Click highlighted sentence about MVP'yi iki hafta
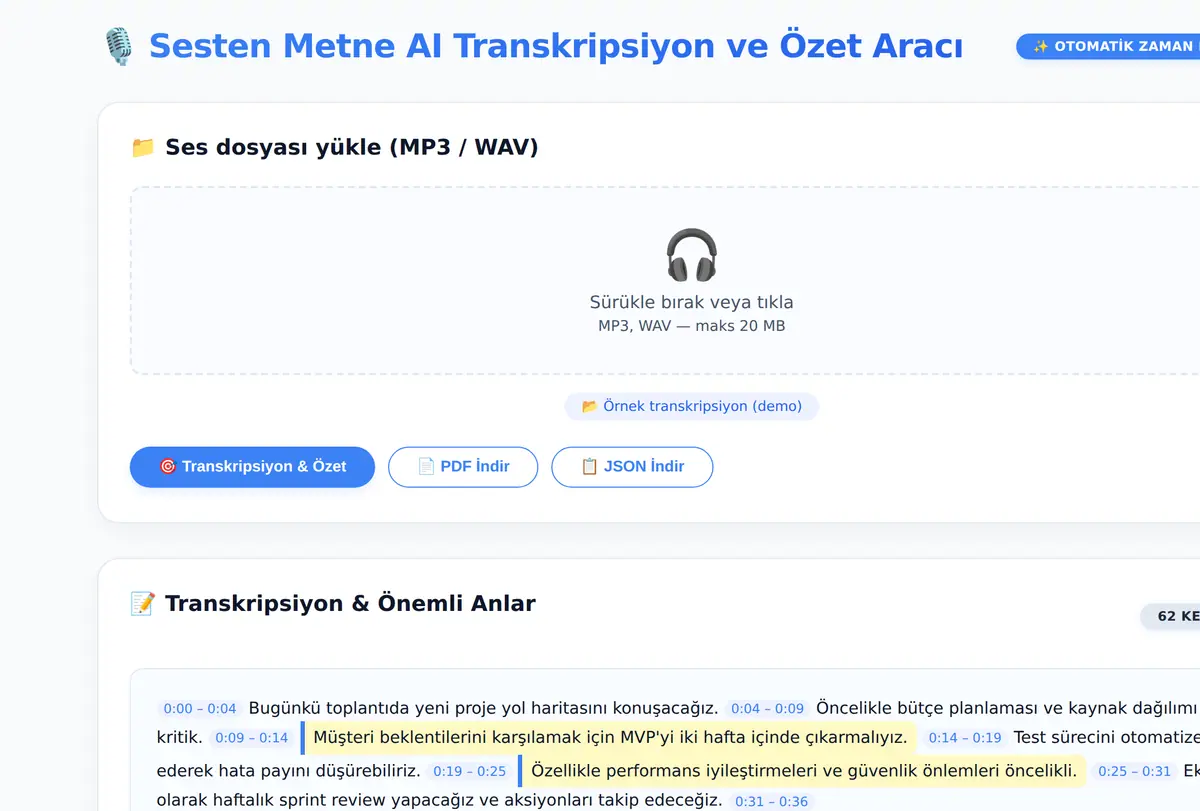 [x=609, y=739]
